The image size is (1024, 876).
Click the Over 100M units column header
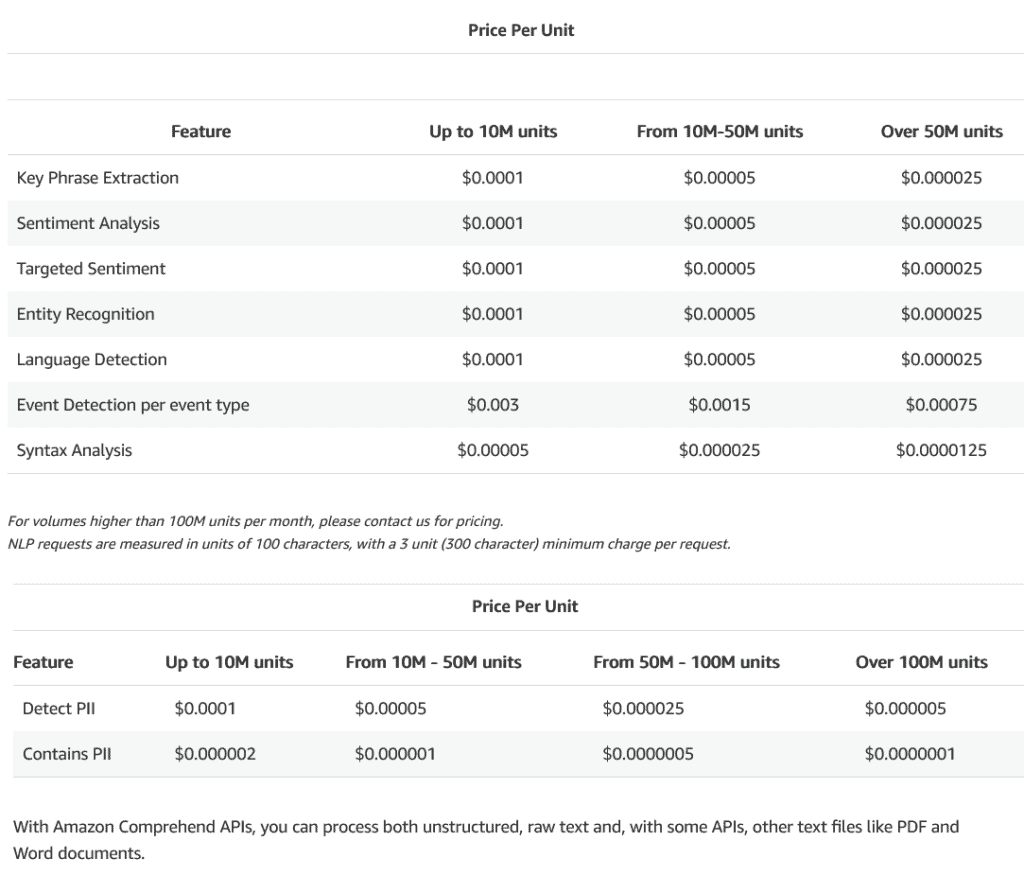coord(921,662)
